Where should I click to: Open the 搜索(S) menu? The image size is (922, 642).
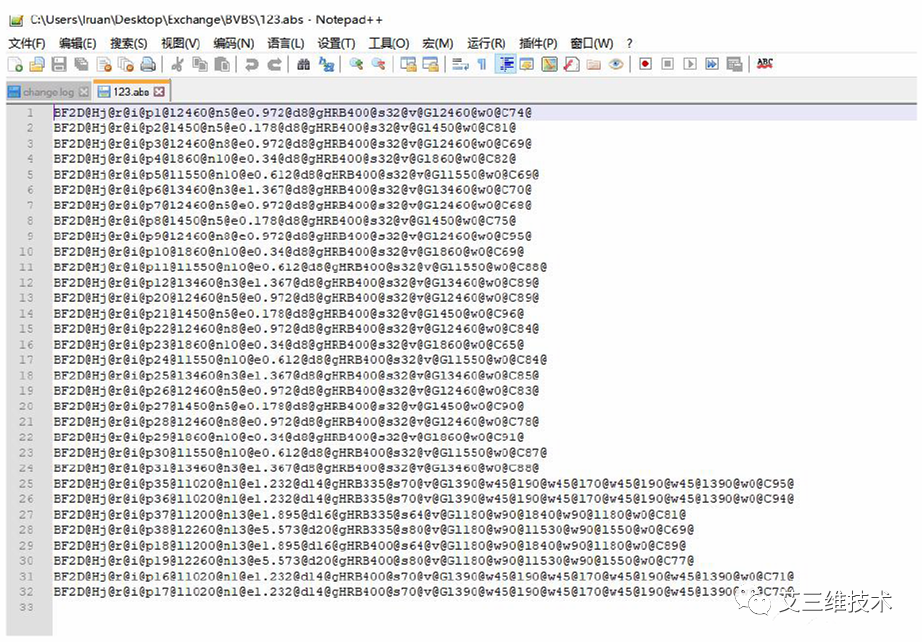point(129,44)
